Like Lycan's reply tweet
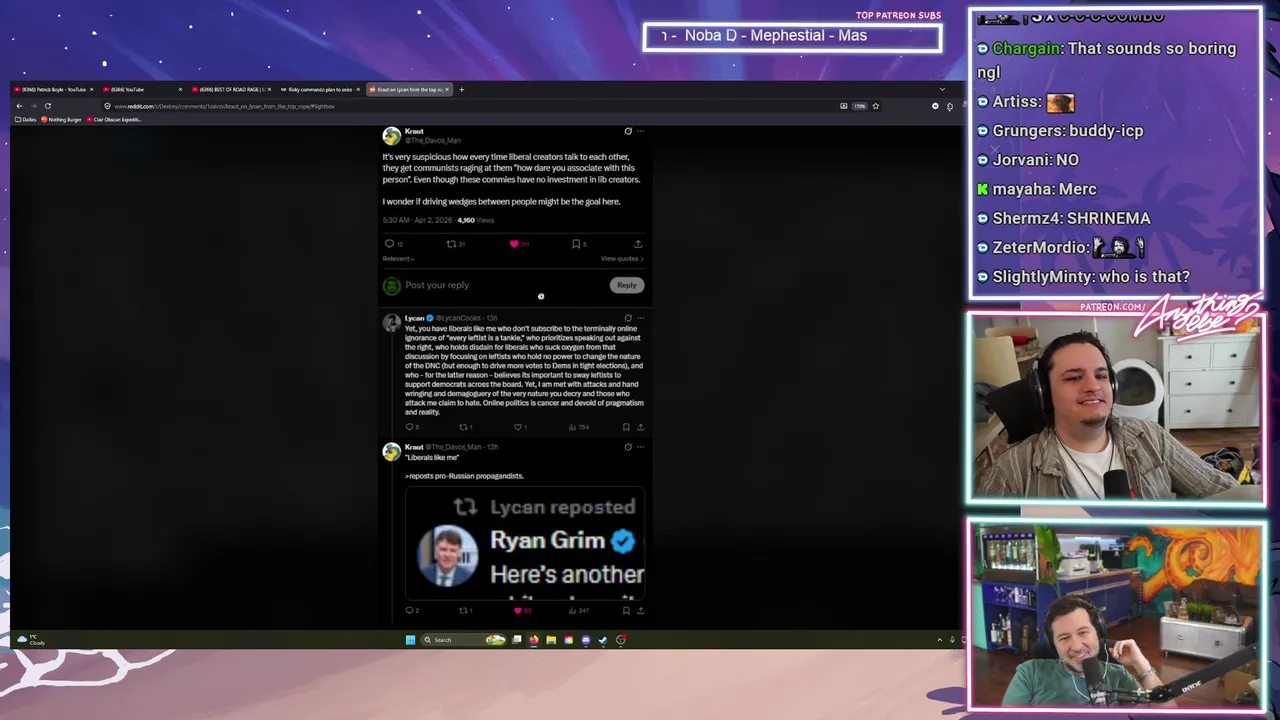The height and width of the screenshot is (720, 1280). click(518, 427)
